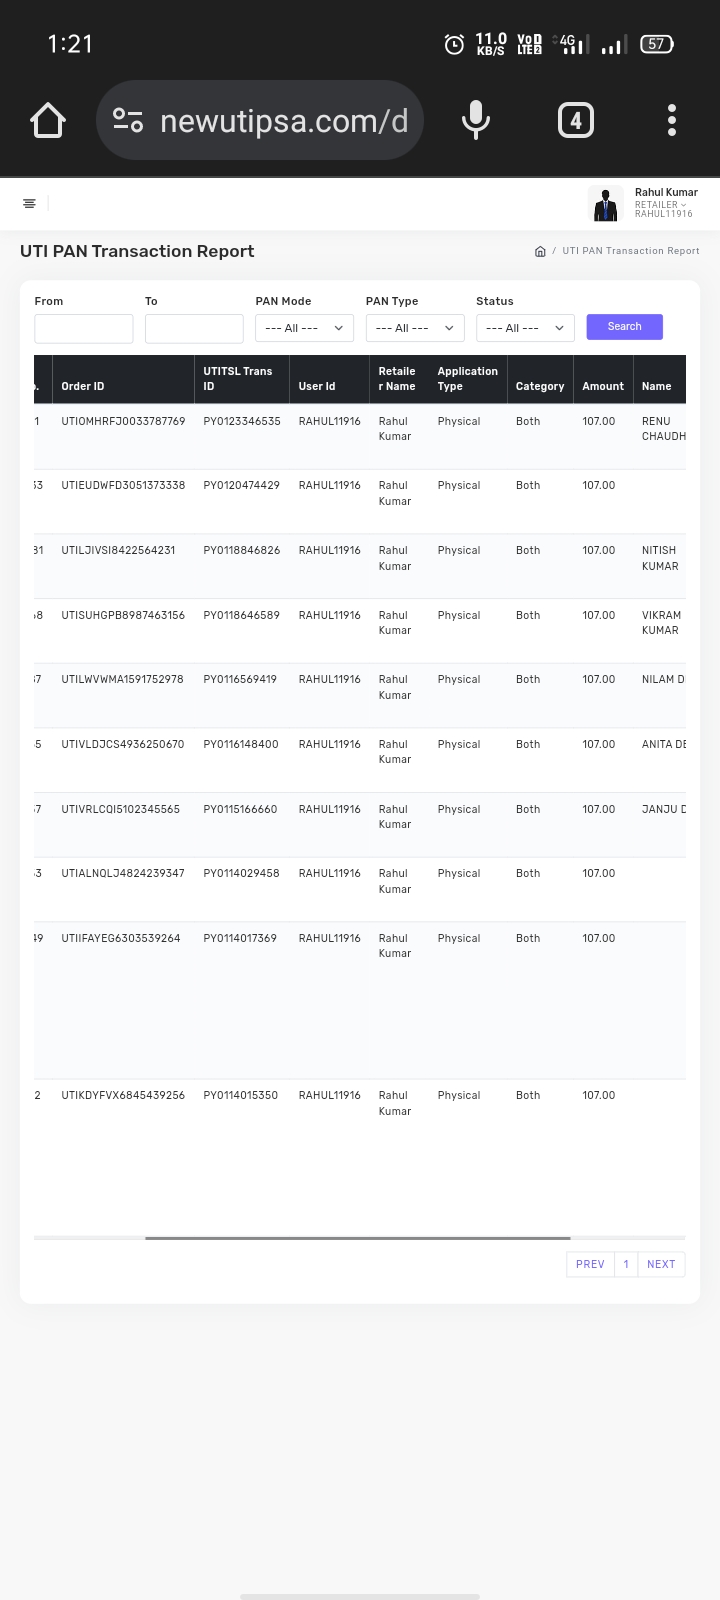Open the PAN Type dropdown

(x=415, y=328)
